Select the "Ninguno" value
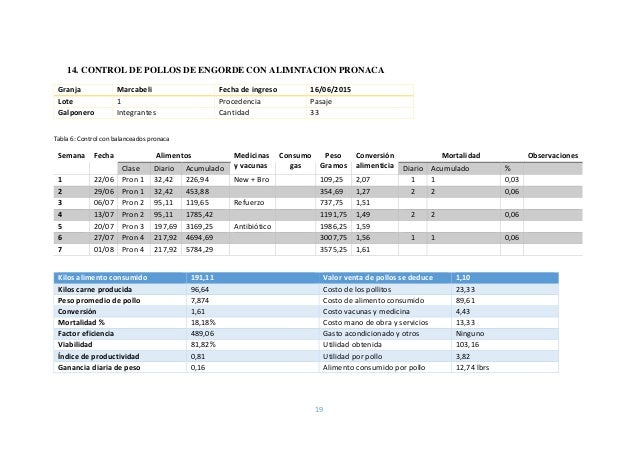The width and height of the screenshot is (638, 452). point(470,333)
